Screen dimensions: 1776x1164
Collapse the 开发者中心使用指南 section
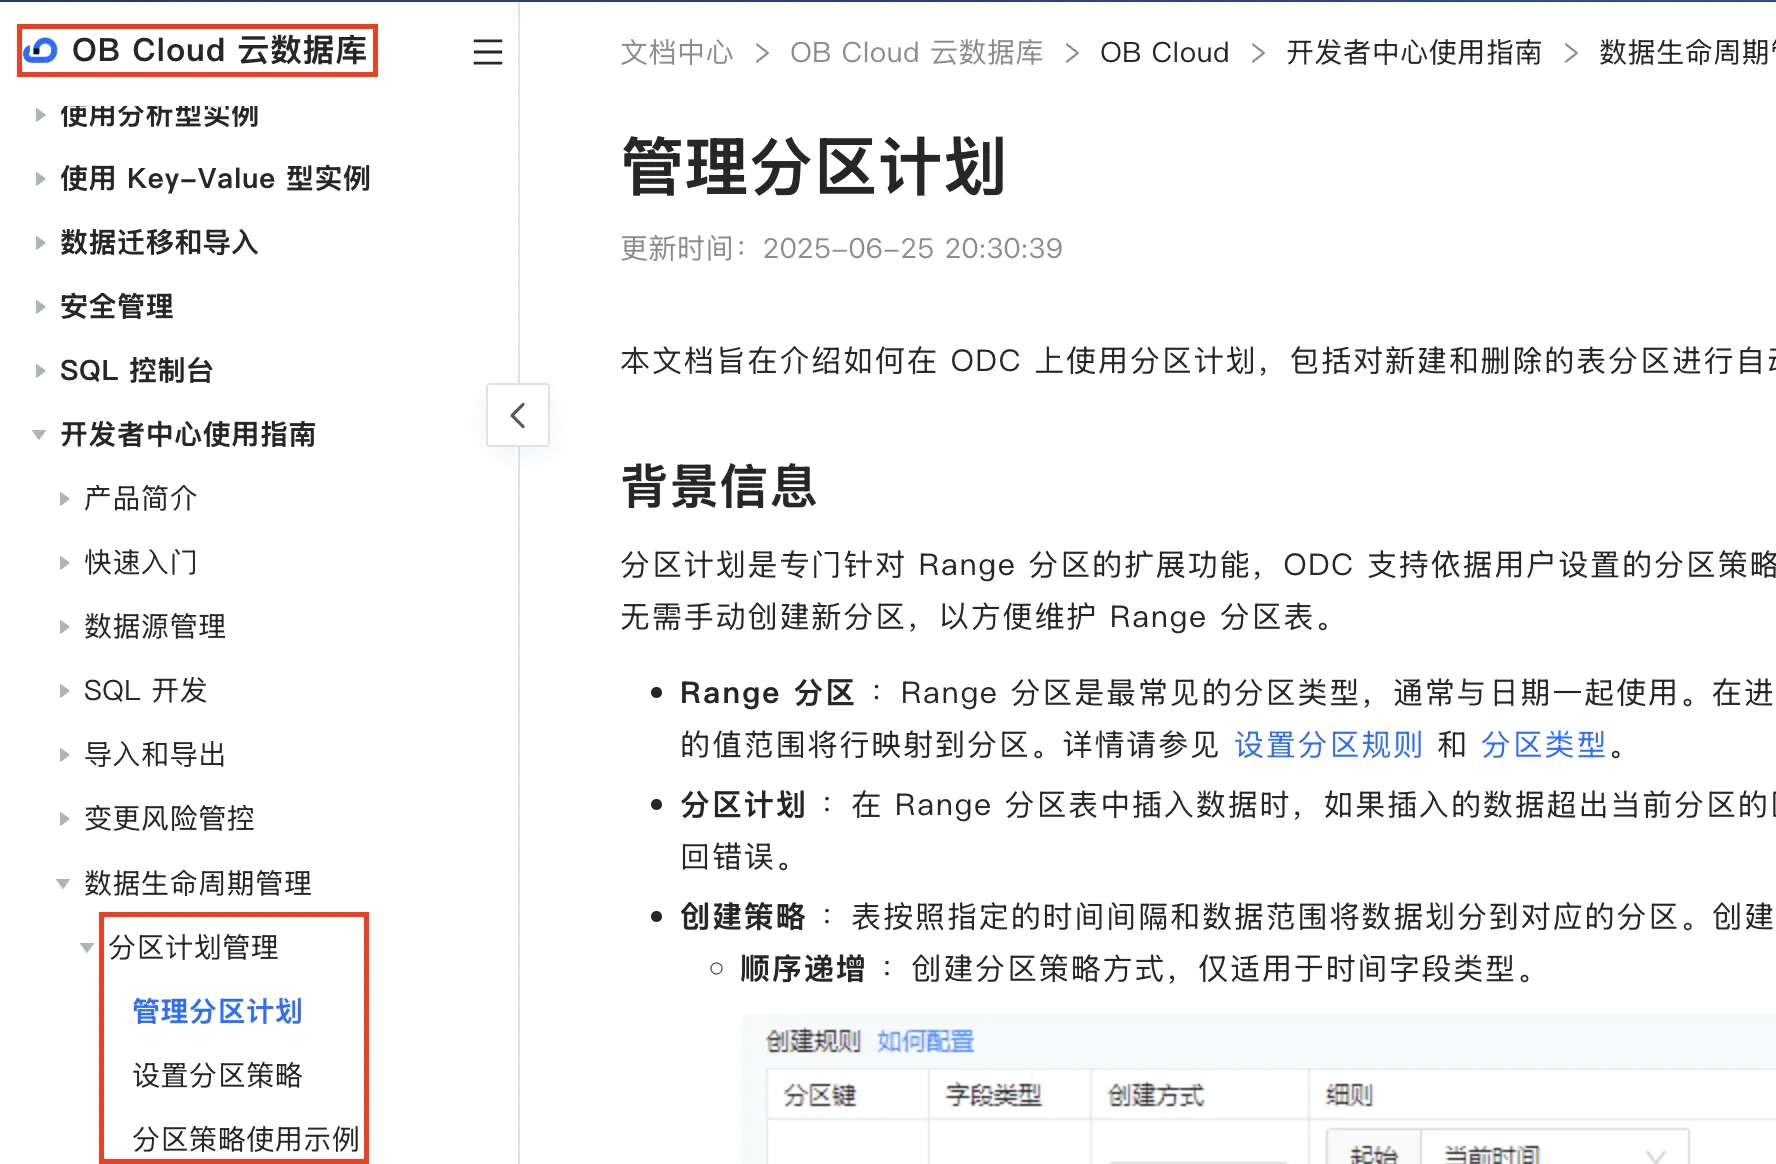click(x=40, y=435)
